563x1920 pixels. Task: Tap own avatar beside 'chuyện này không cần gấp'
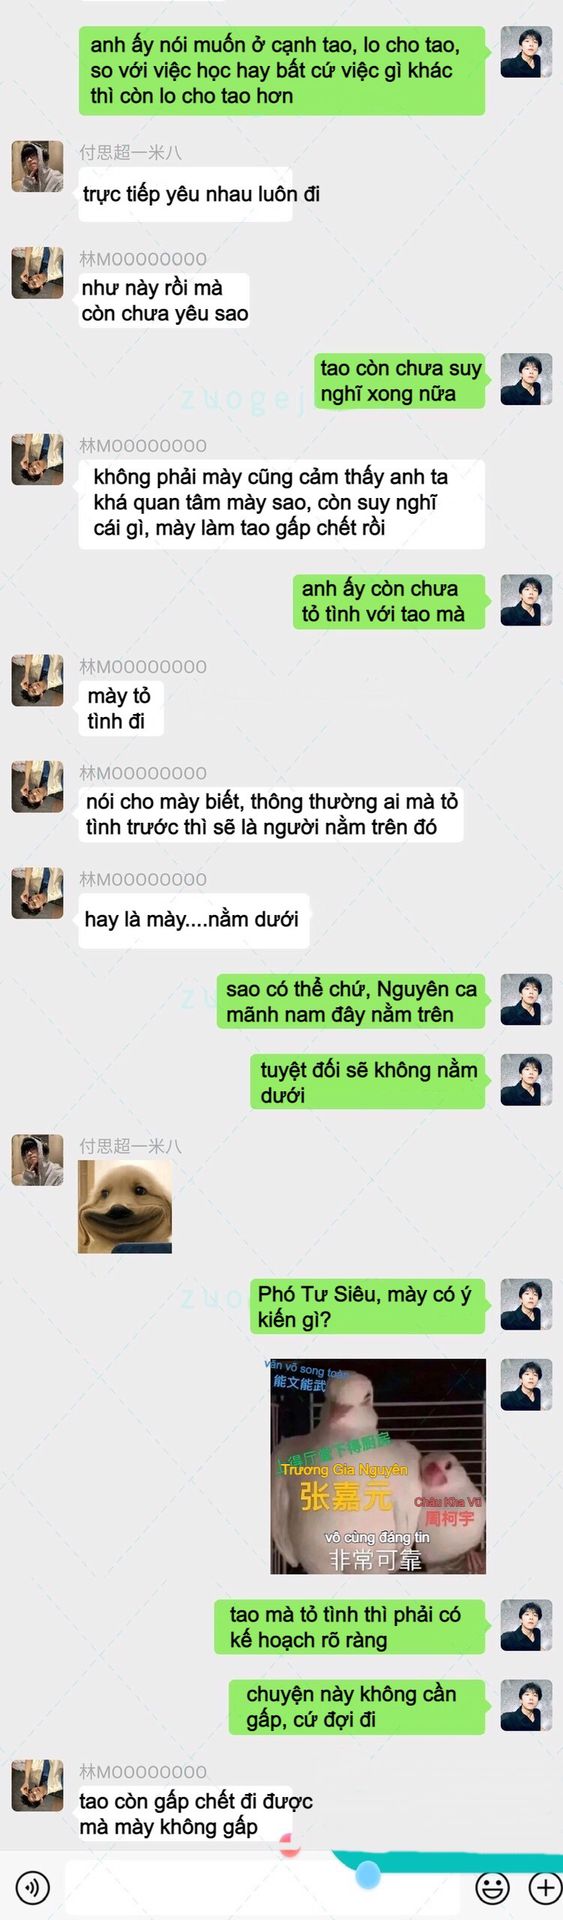[x=526, y=1705]
